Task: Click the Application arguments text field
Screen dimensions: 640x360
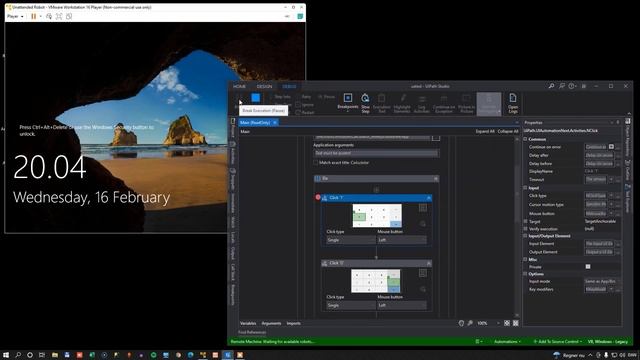Action: click(x=376, y=153)
